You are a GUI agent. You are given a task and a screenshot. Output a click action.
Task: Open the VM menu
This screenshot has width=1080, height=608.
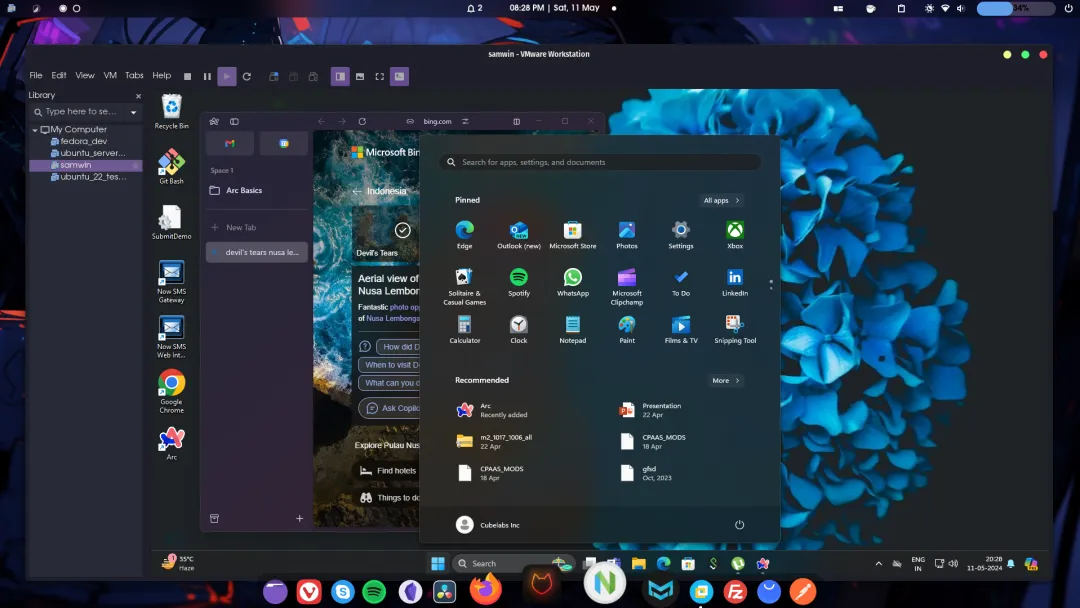pos(110,75)
